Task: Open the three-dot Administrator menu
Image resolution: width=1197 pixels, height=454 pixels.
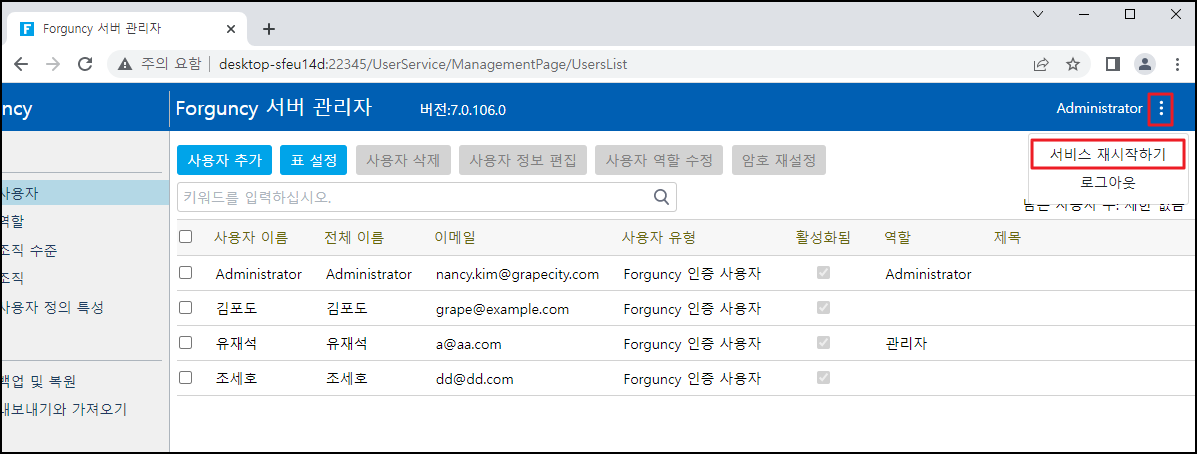Action: click(x=1160, y=108)
